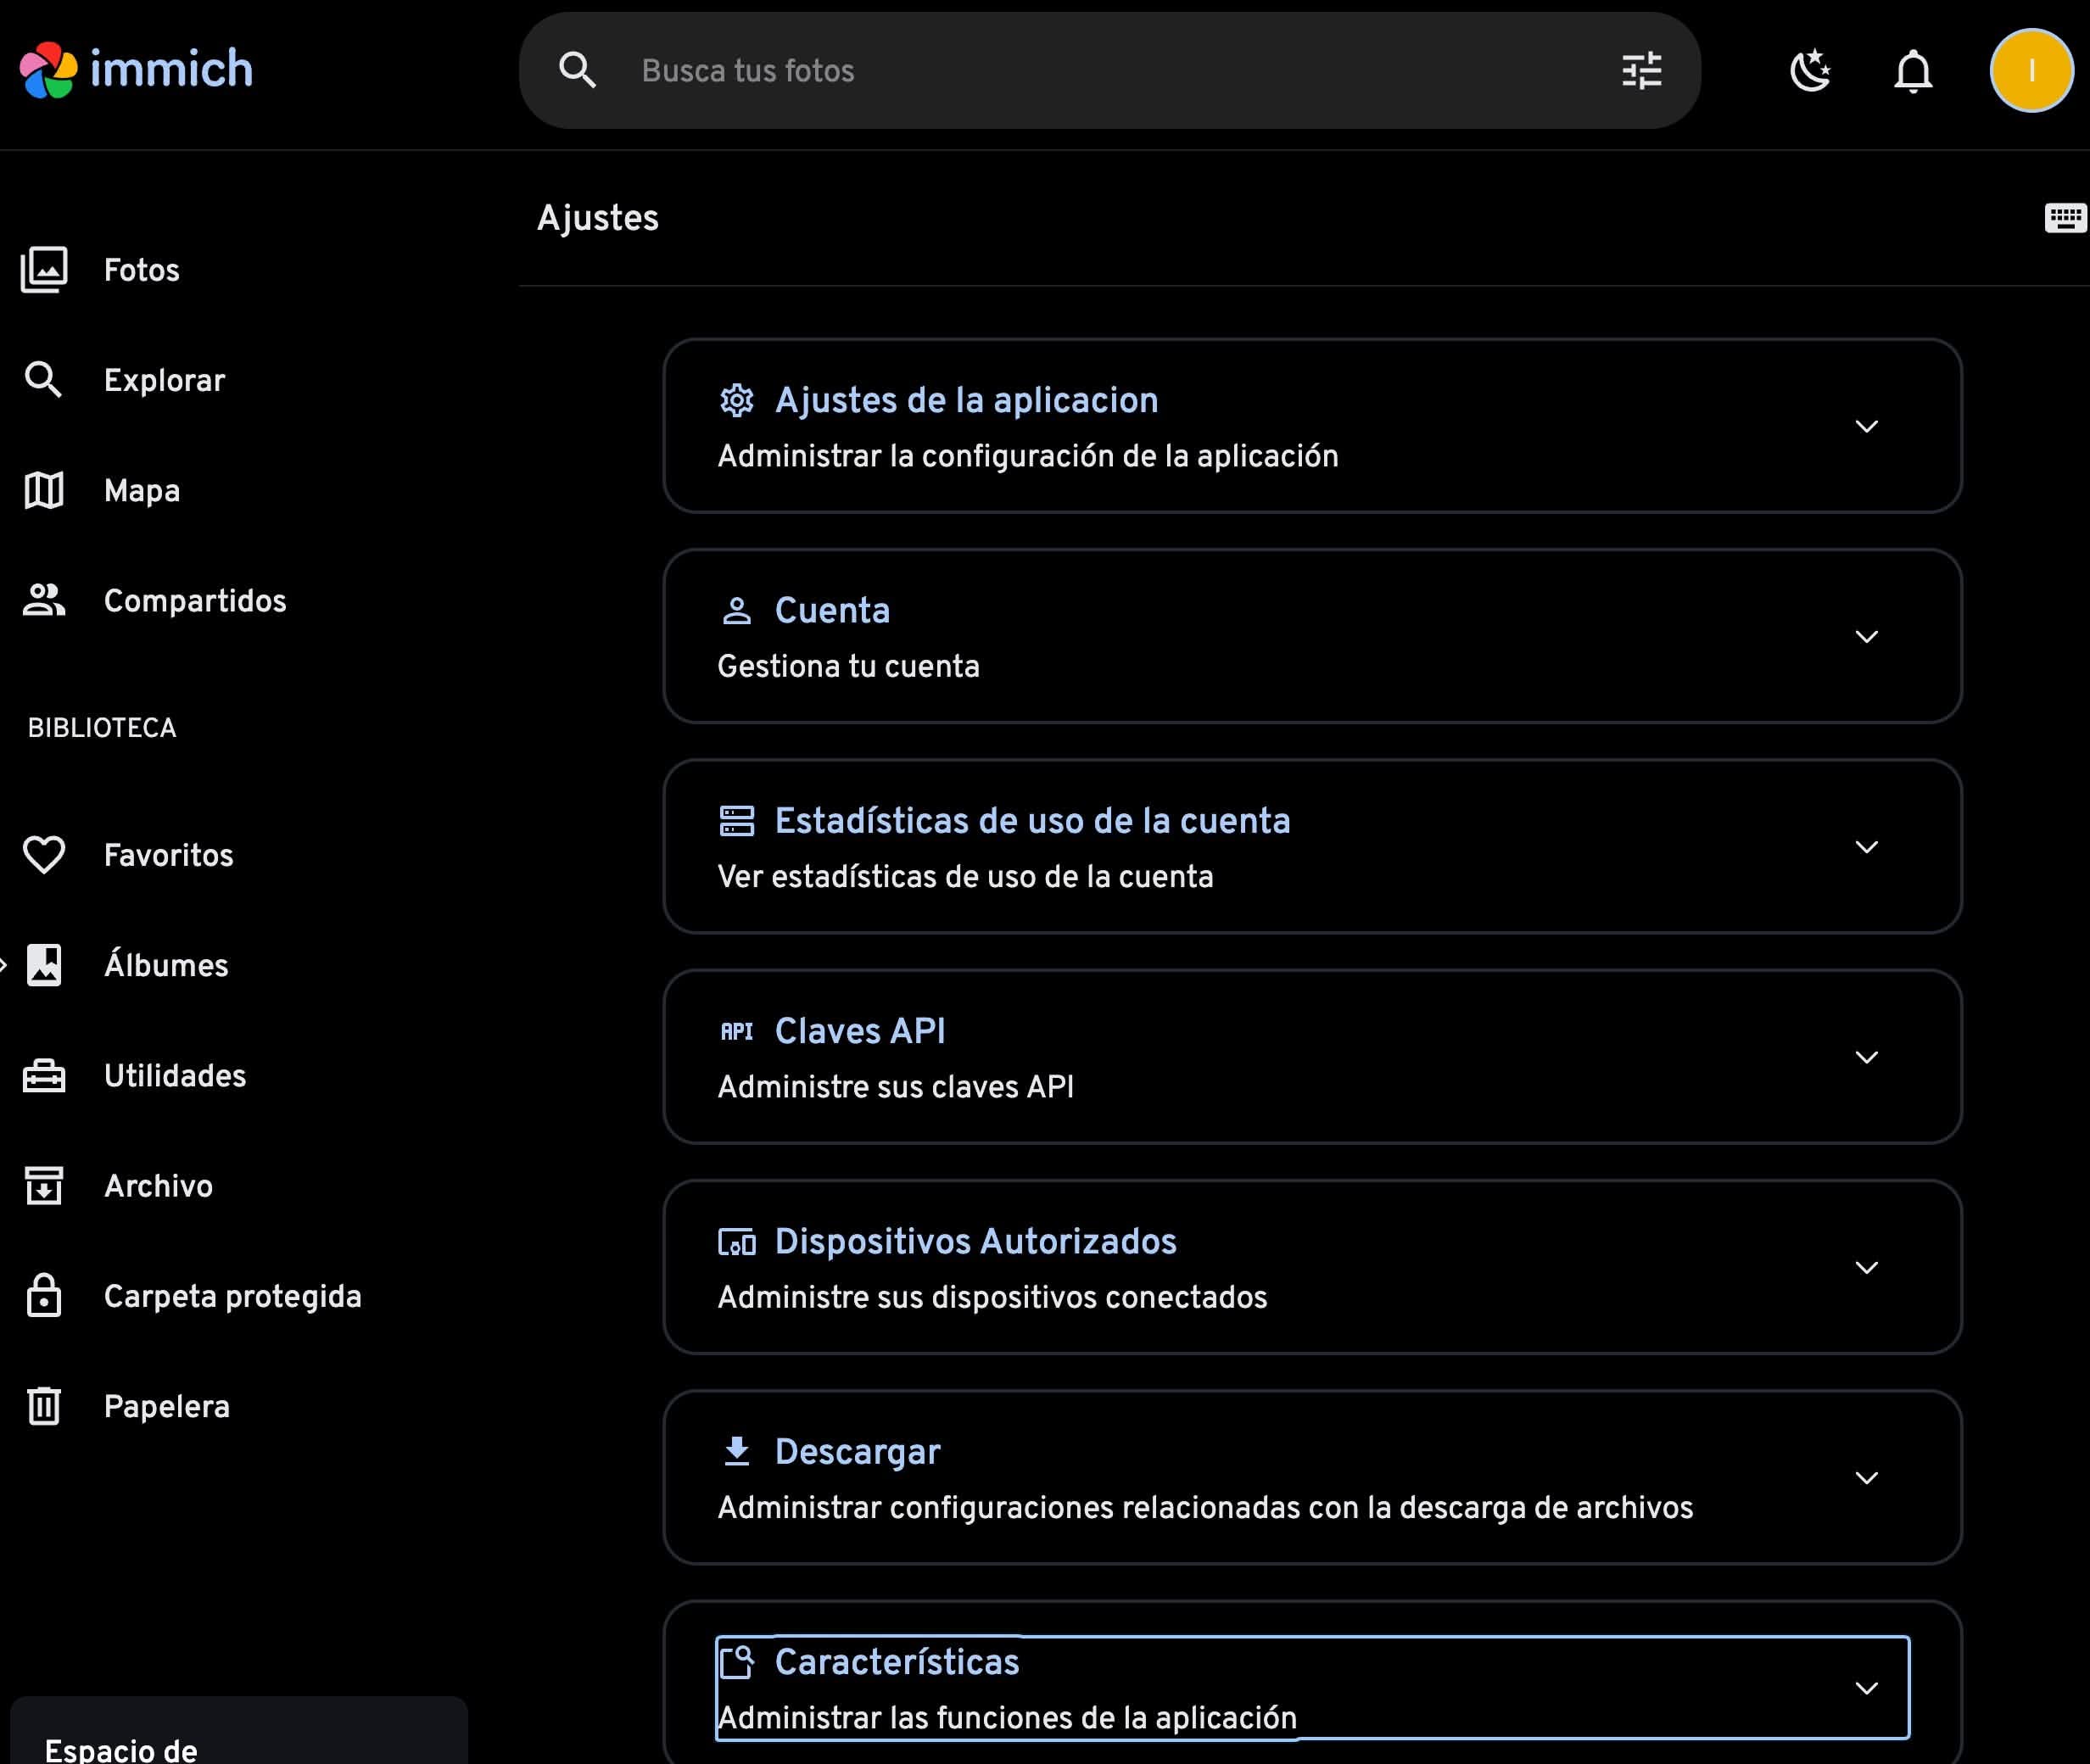Image resolution: width=2090 pixels, height=1764 pixels.
Task: Open Utilidades toolbox item
Action: 174,1075
